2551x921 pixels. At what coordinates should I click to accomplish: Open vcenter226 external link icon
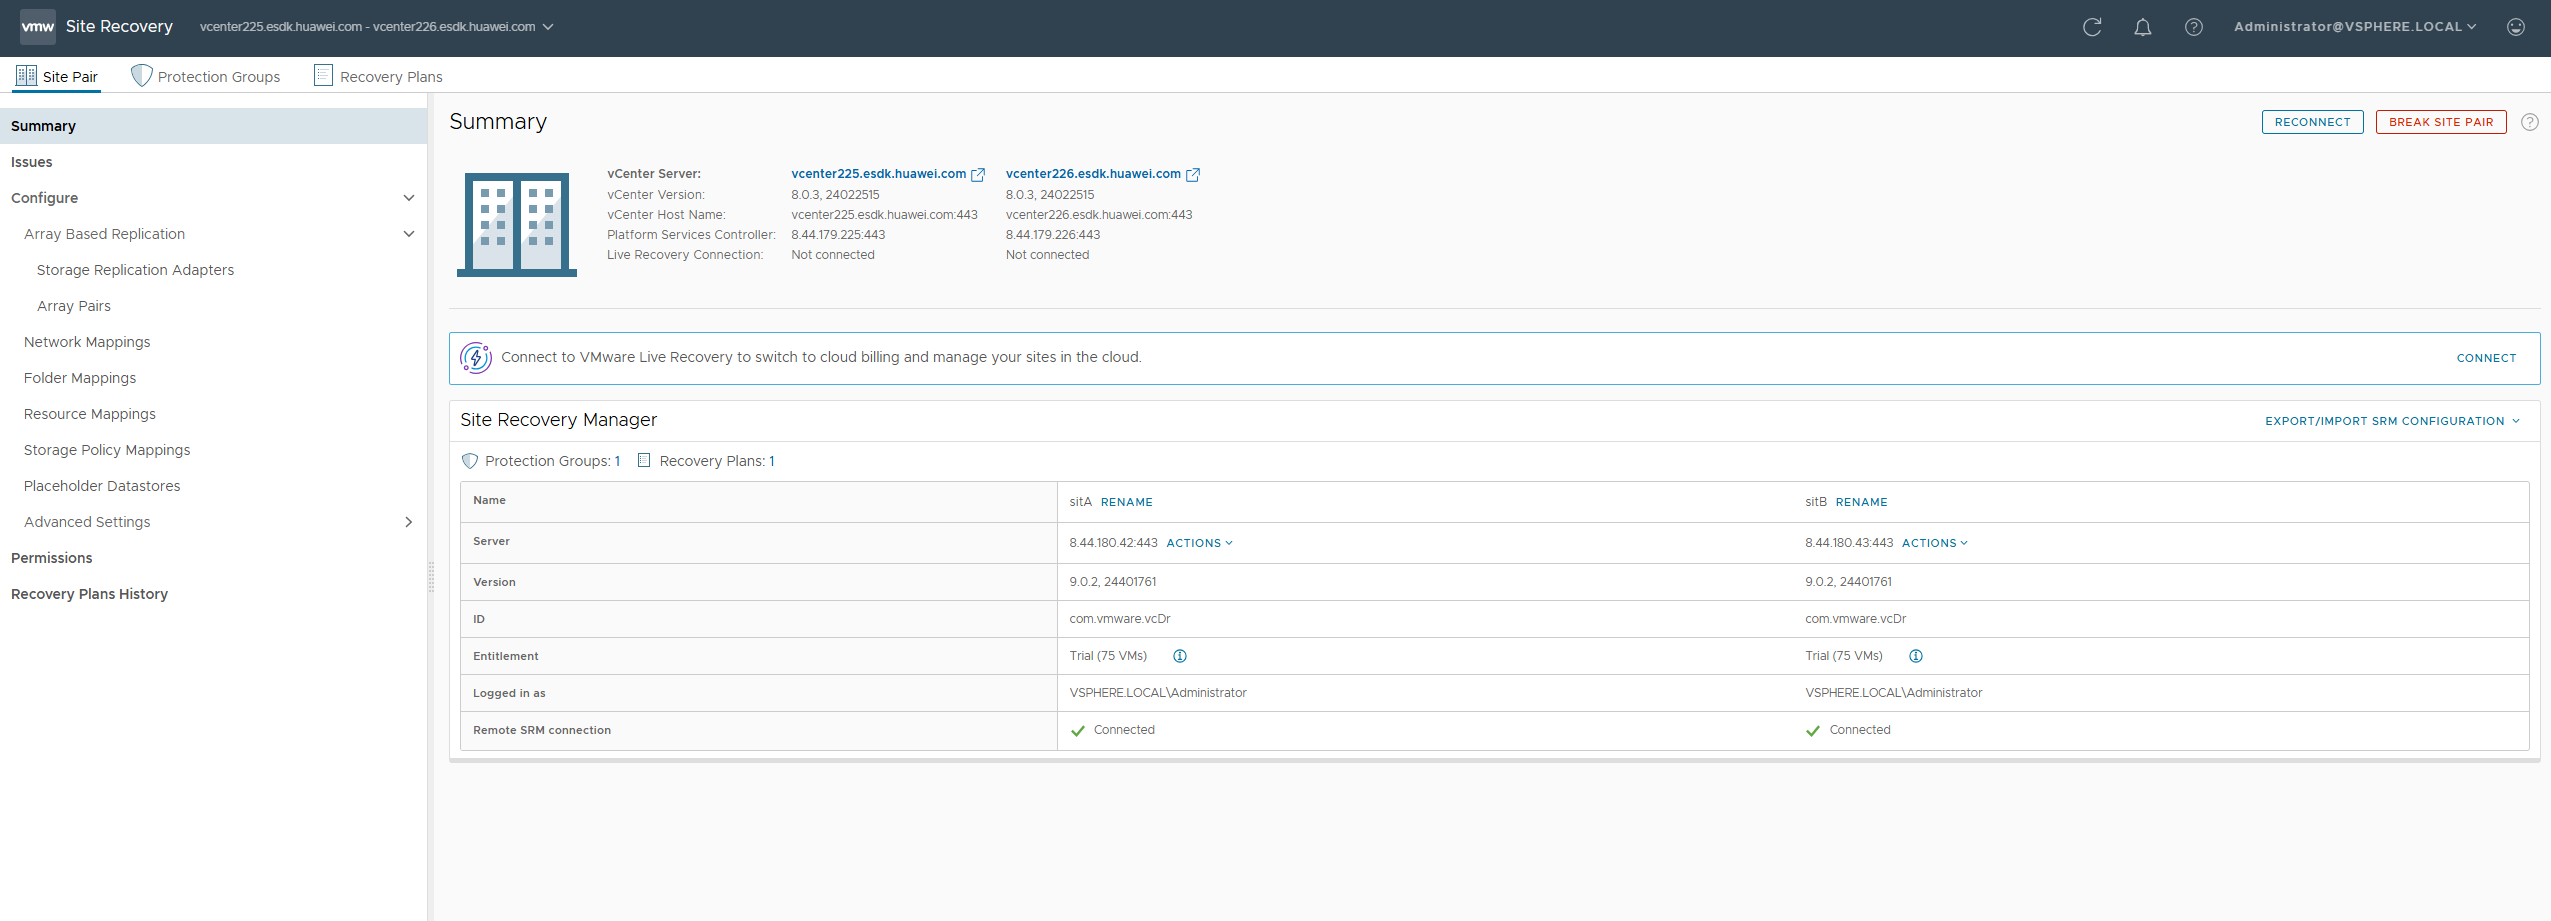[1193, 175]
